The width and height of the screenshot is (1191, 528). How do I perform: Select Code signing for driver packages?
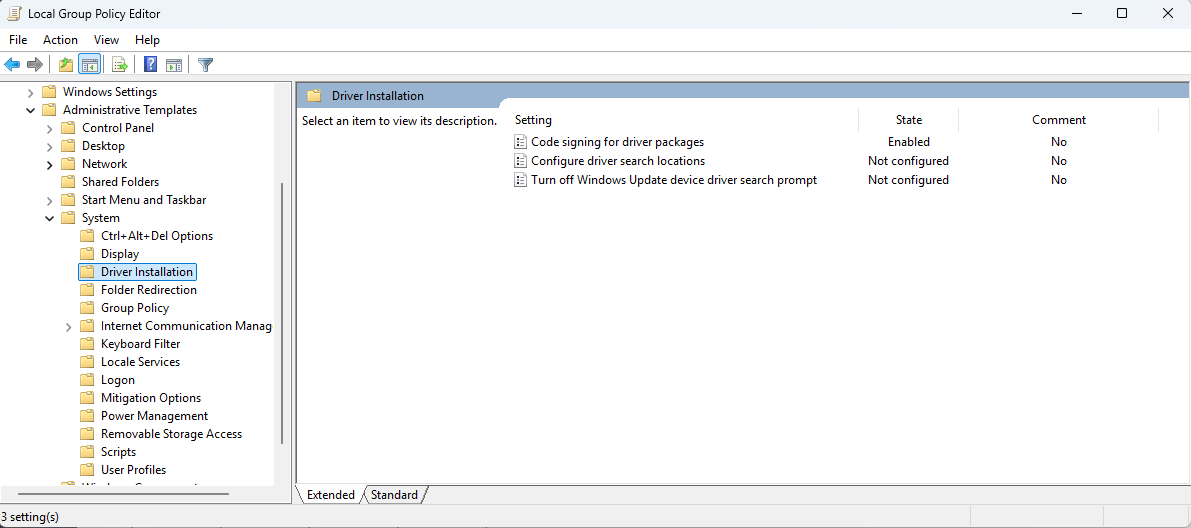click(x=618, y=142)
